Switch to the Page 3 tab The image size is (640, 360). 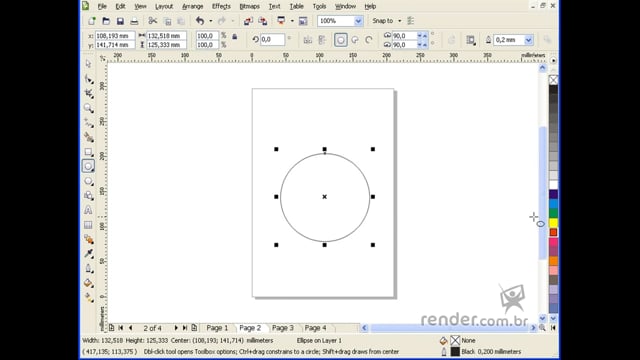(x=283, y=328)
